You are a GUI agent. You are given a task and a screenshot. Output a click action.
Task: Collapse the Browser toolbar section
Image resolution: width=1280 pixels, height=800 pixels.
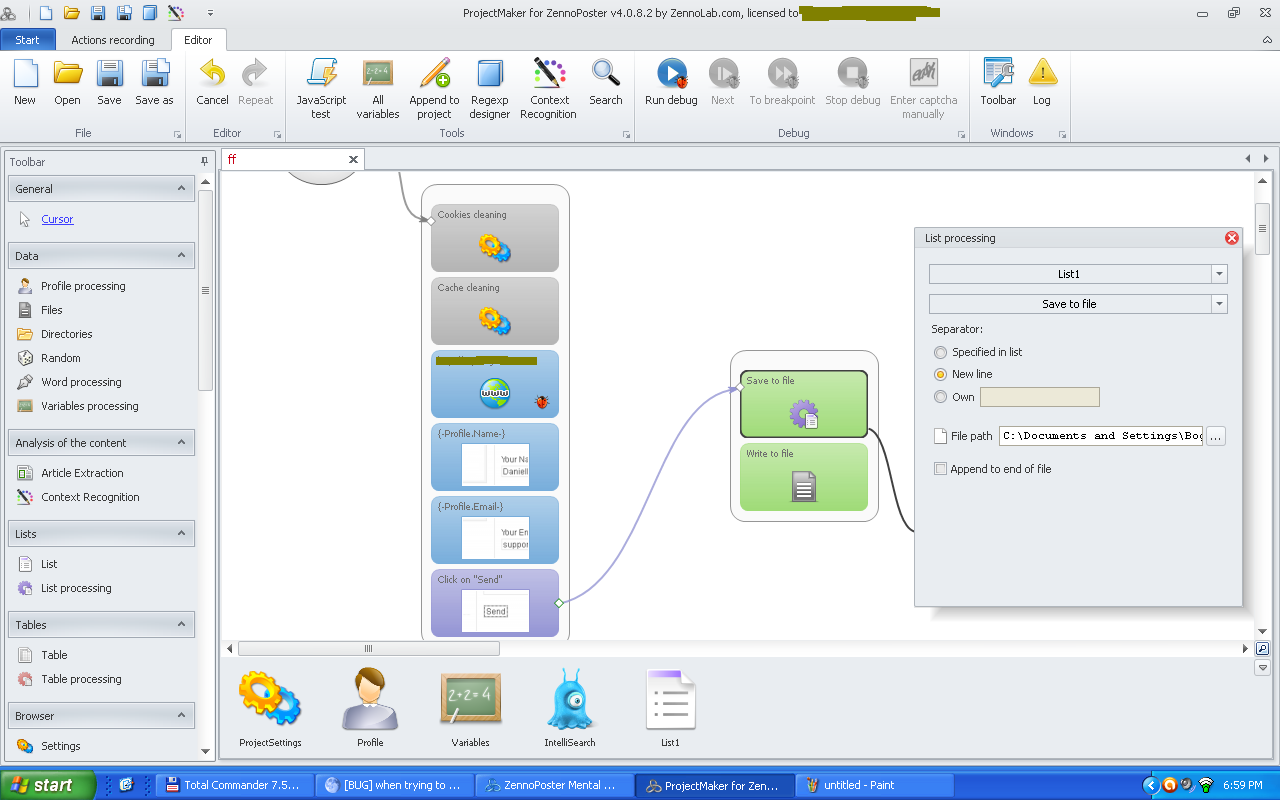181,715
